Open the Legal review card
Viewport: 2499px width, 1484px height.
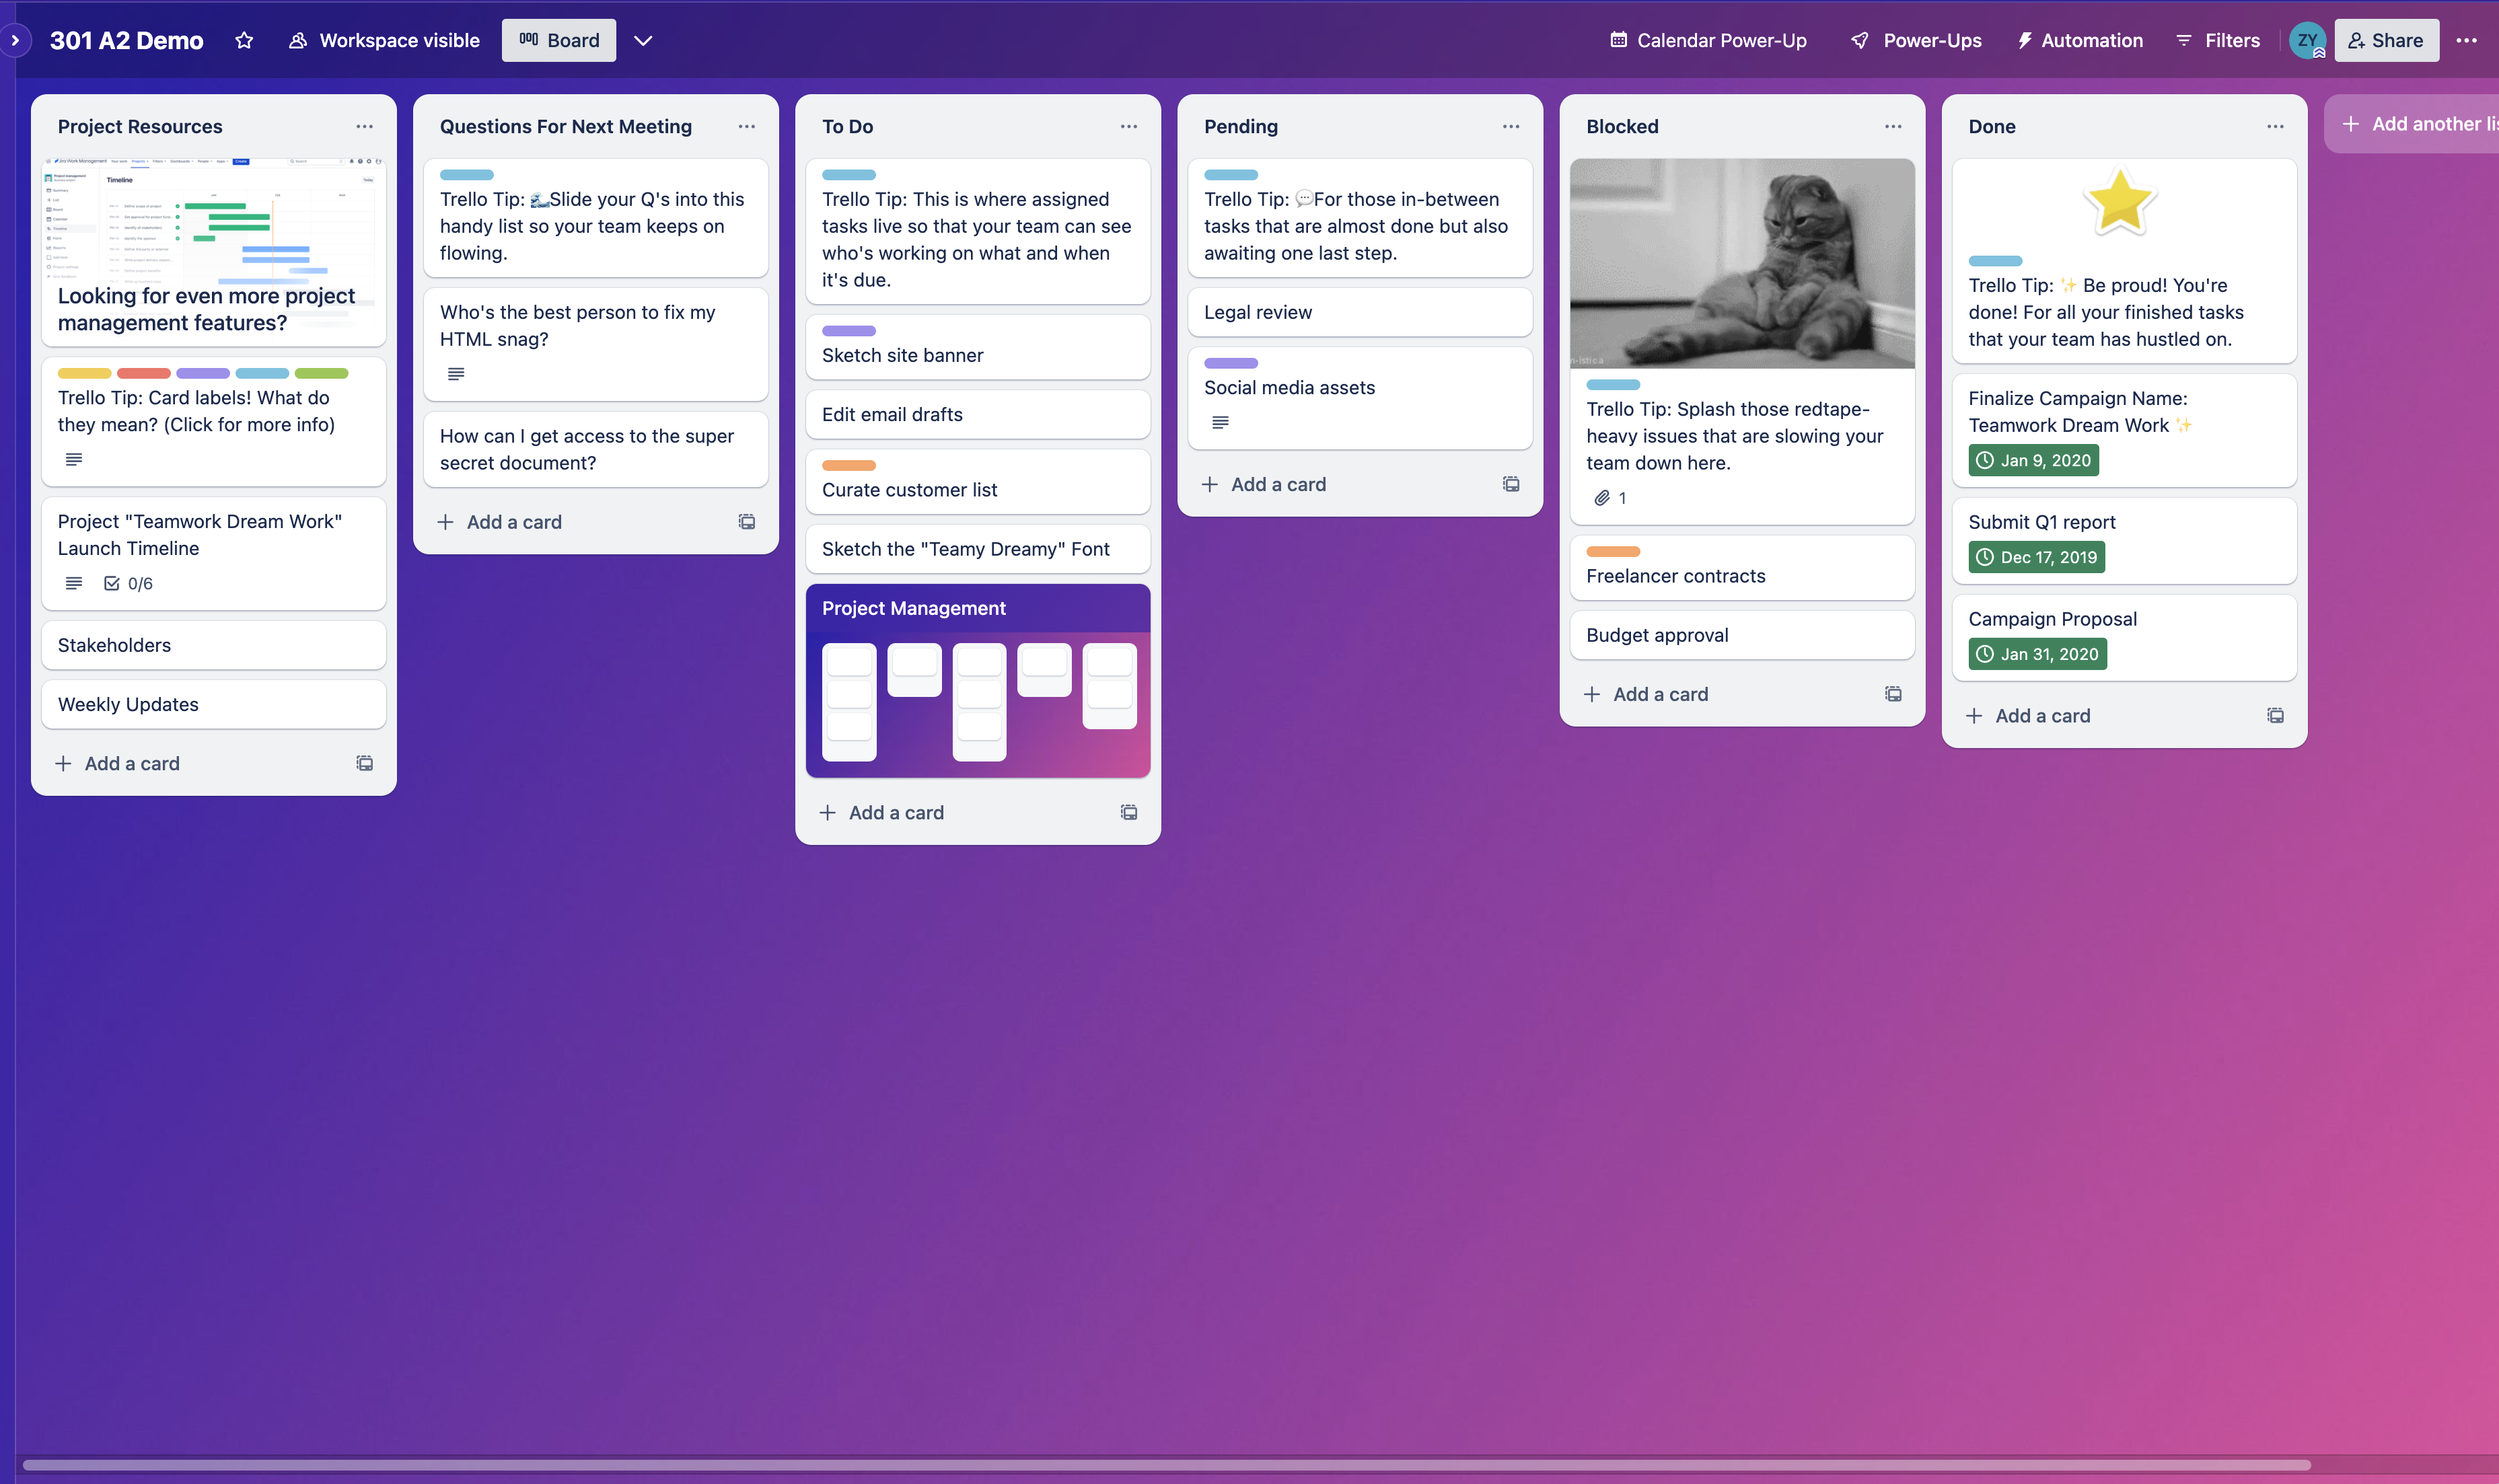1359,312
